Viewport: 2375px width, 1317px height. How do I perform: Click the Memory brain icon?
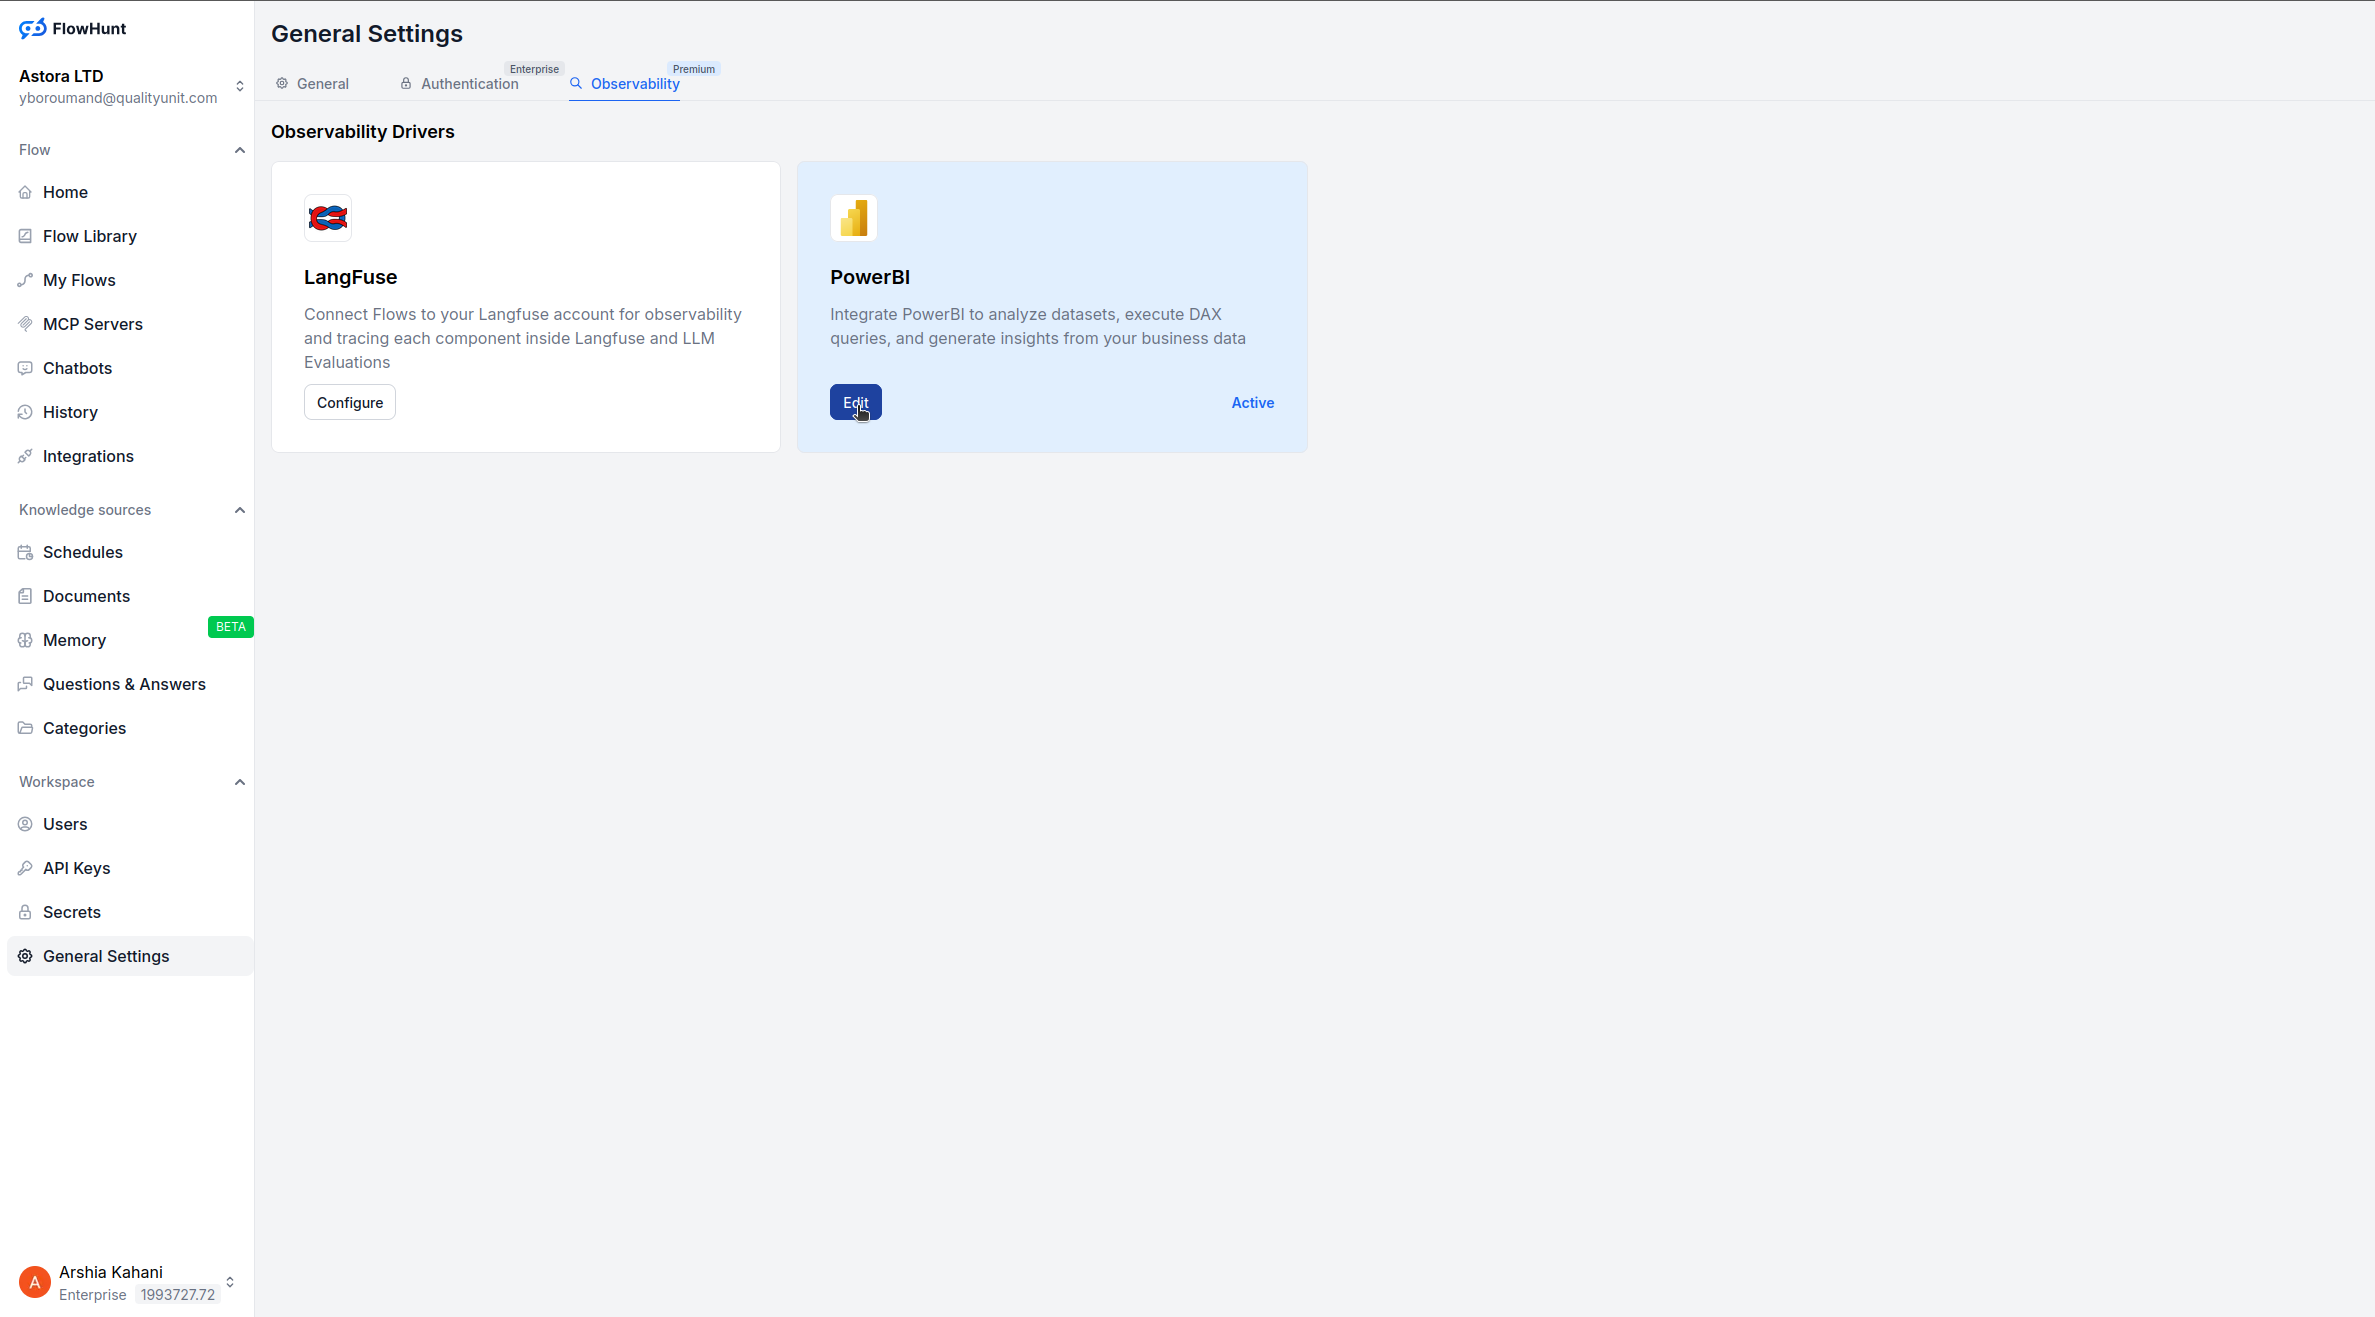tap(25, 640)
